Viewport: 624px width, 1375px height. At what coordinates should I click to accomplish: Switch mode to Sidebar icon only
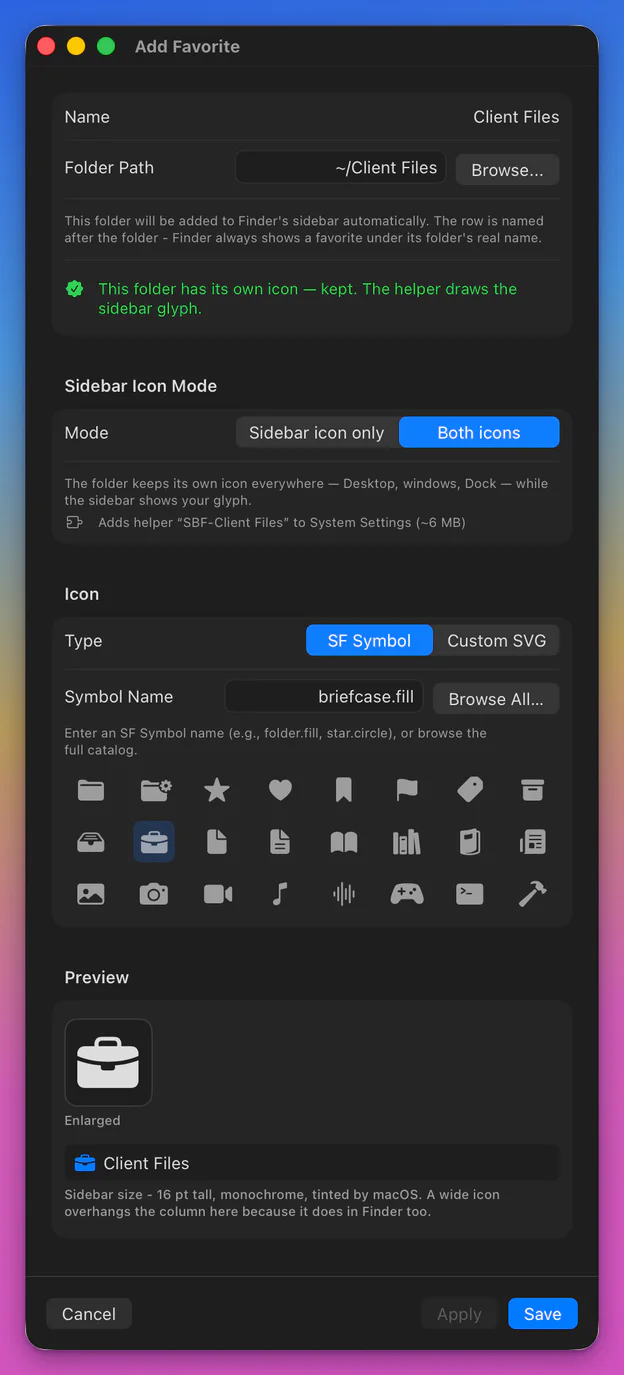click(317, 432)
